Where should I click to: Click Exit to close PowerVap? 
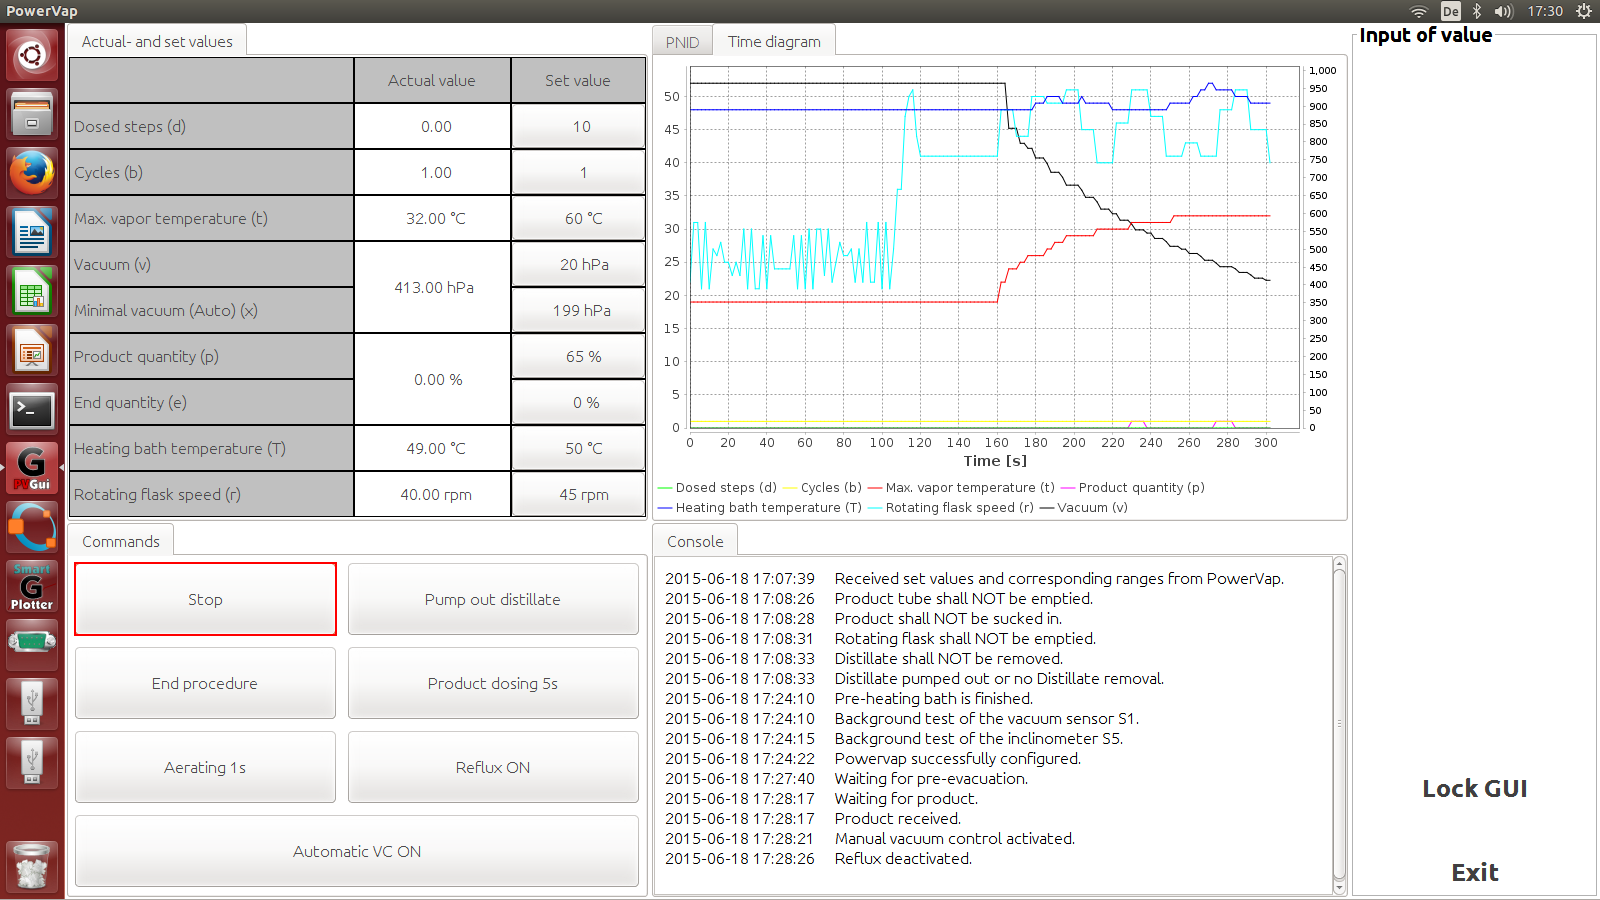(1475, 872)
